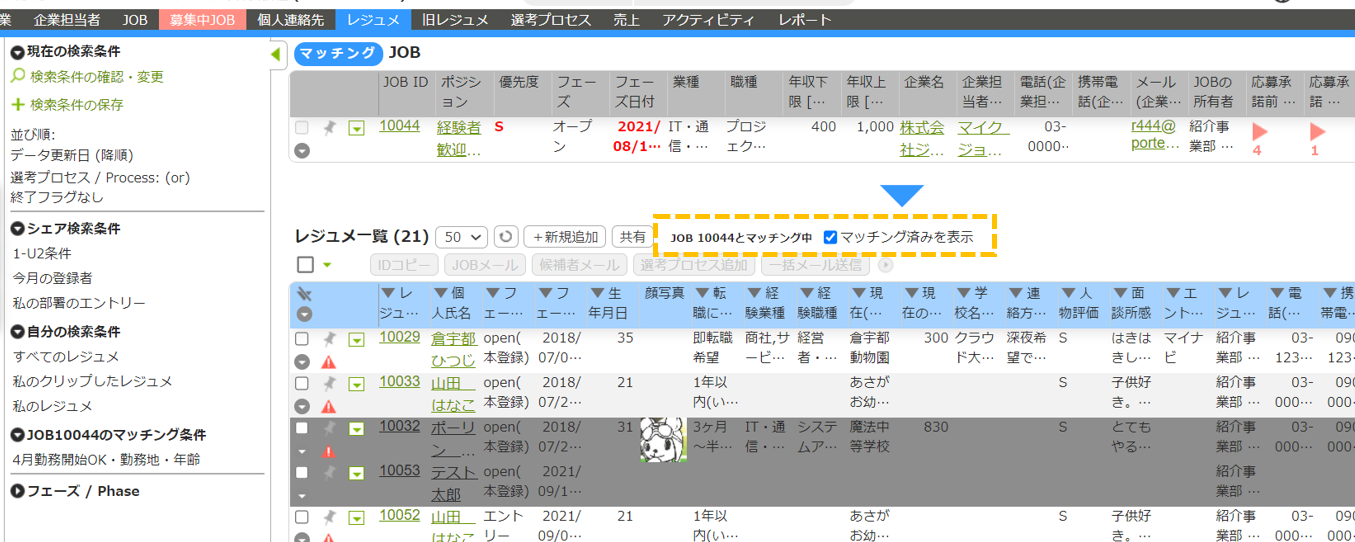Collapse the left sidebar with green arrow
Screen dimensions: 1355x542
coord(276,54)
